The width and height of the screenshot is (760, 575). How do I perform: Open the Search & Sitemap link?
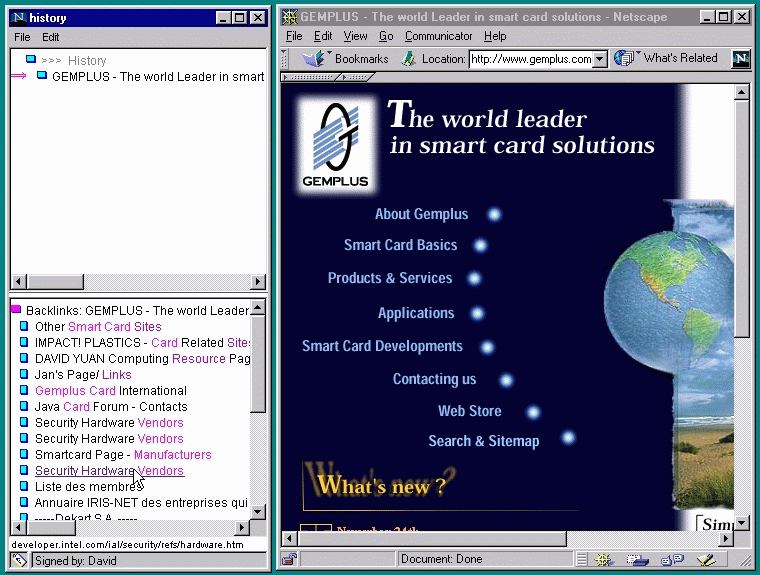[x=484, y=441]
